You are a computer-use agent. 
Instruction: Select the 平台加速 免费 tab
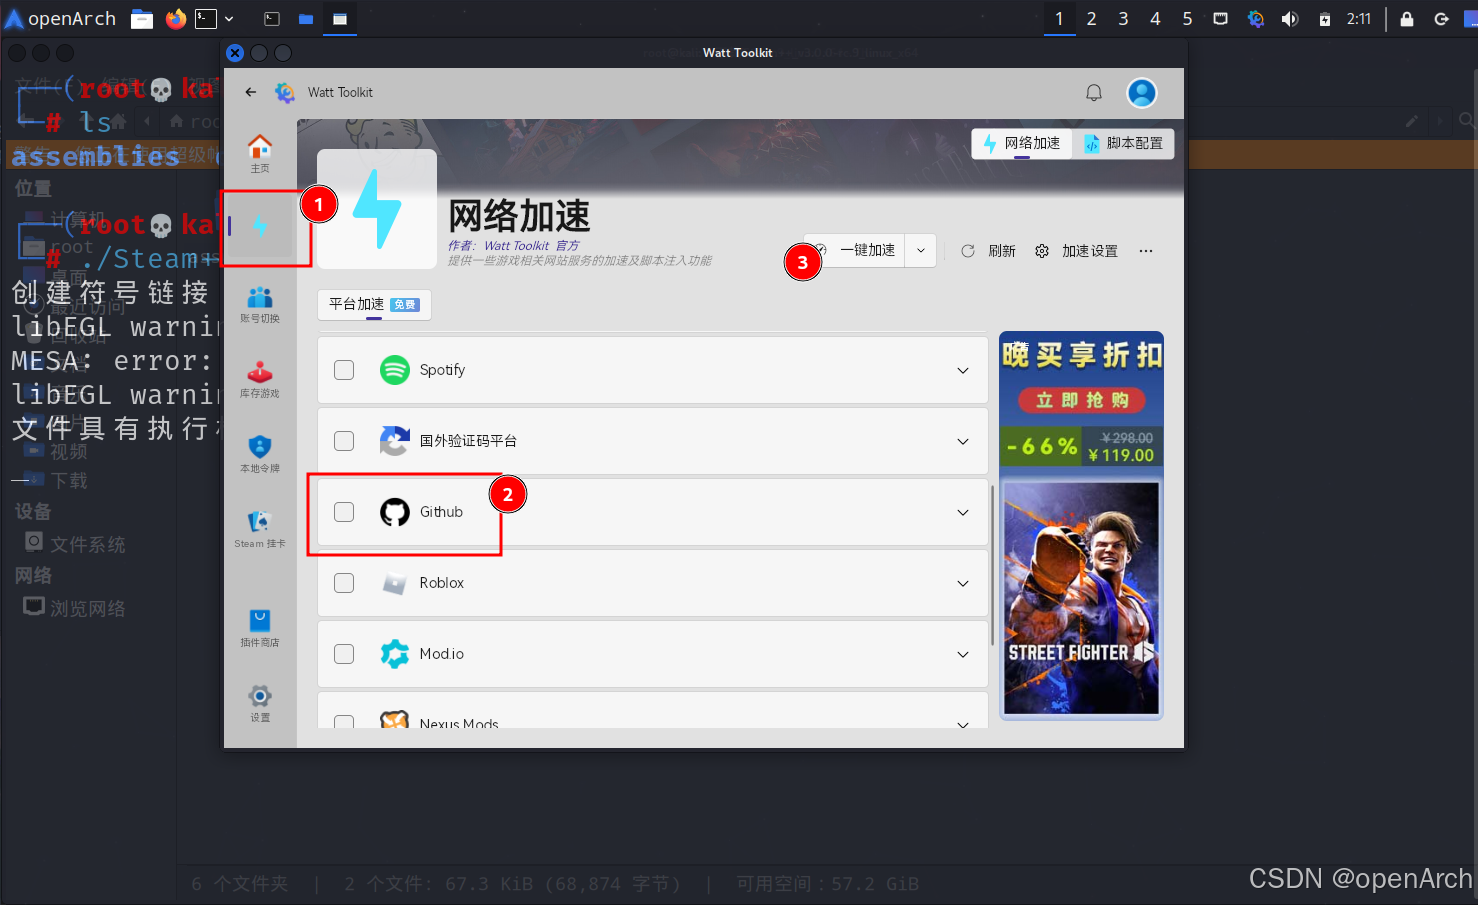tap(374, 304)
